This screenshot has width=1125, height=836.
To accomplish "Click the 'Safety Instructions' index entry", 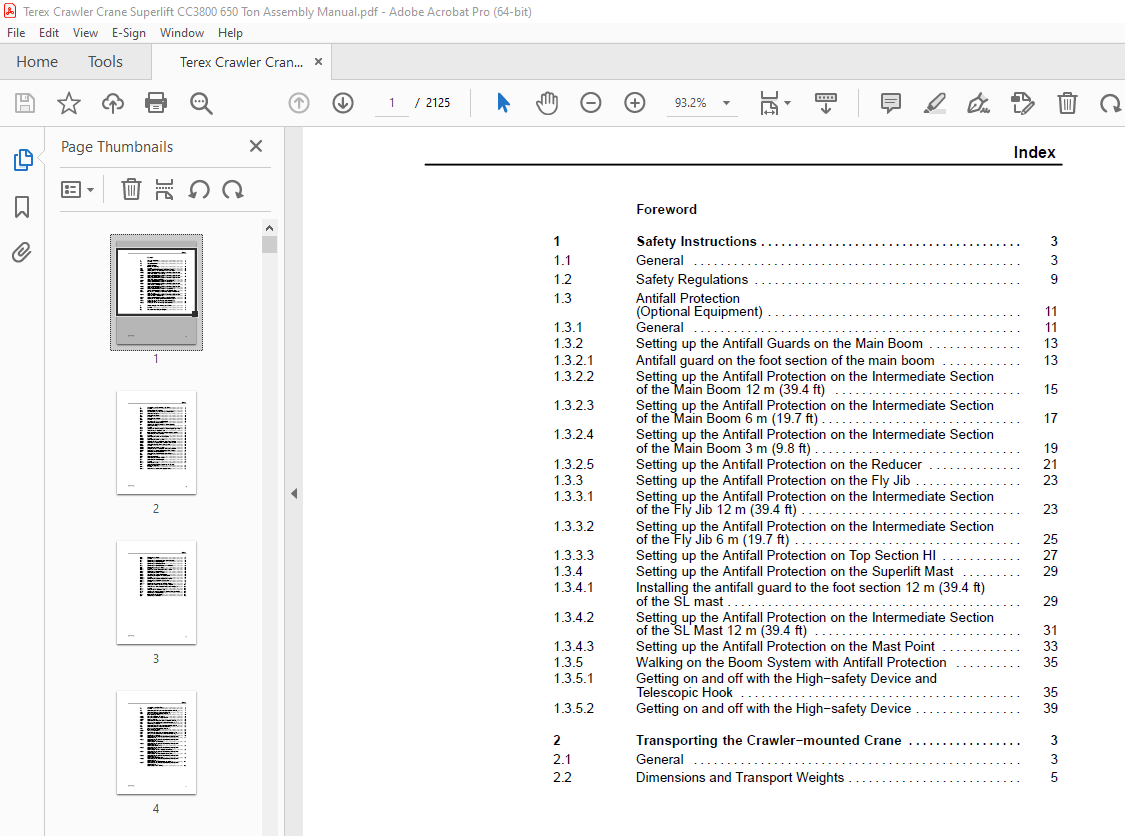I will pyautogui.click(x=696, y=242).
